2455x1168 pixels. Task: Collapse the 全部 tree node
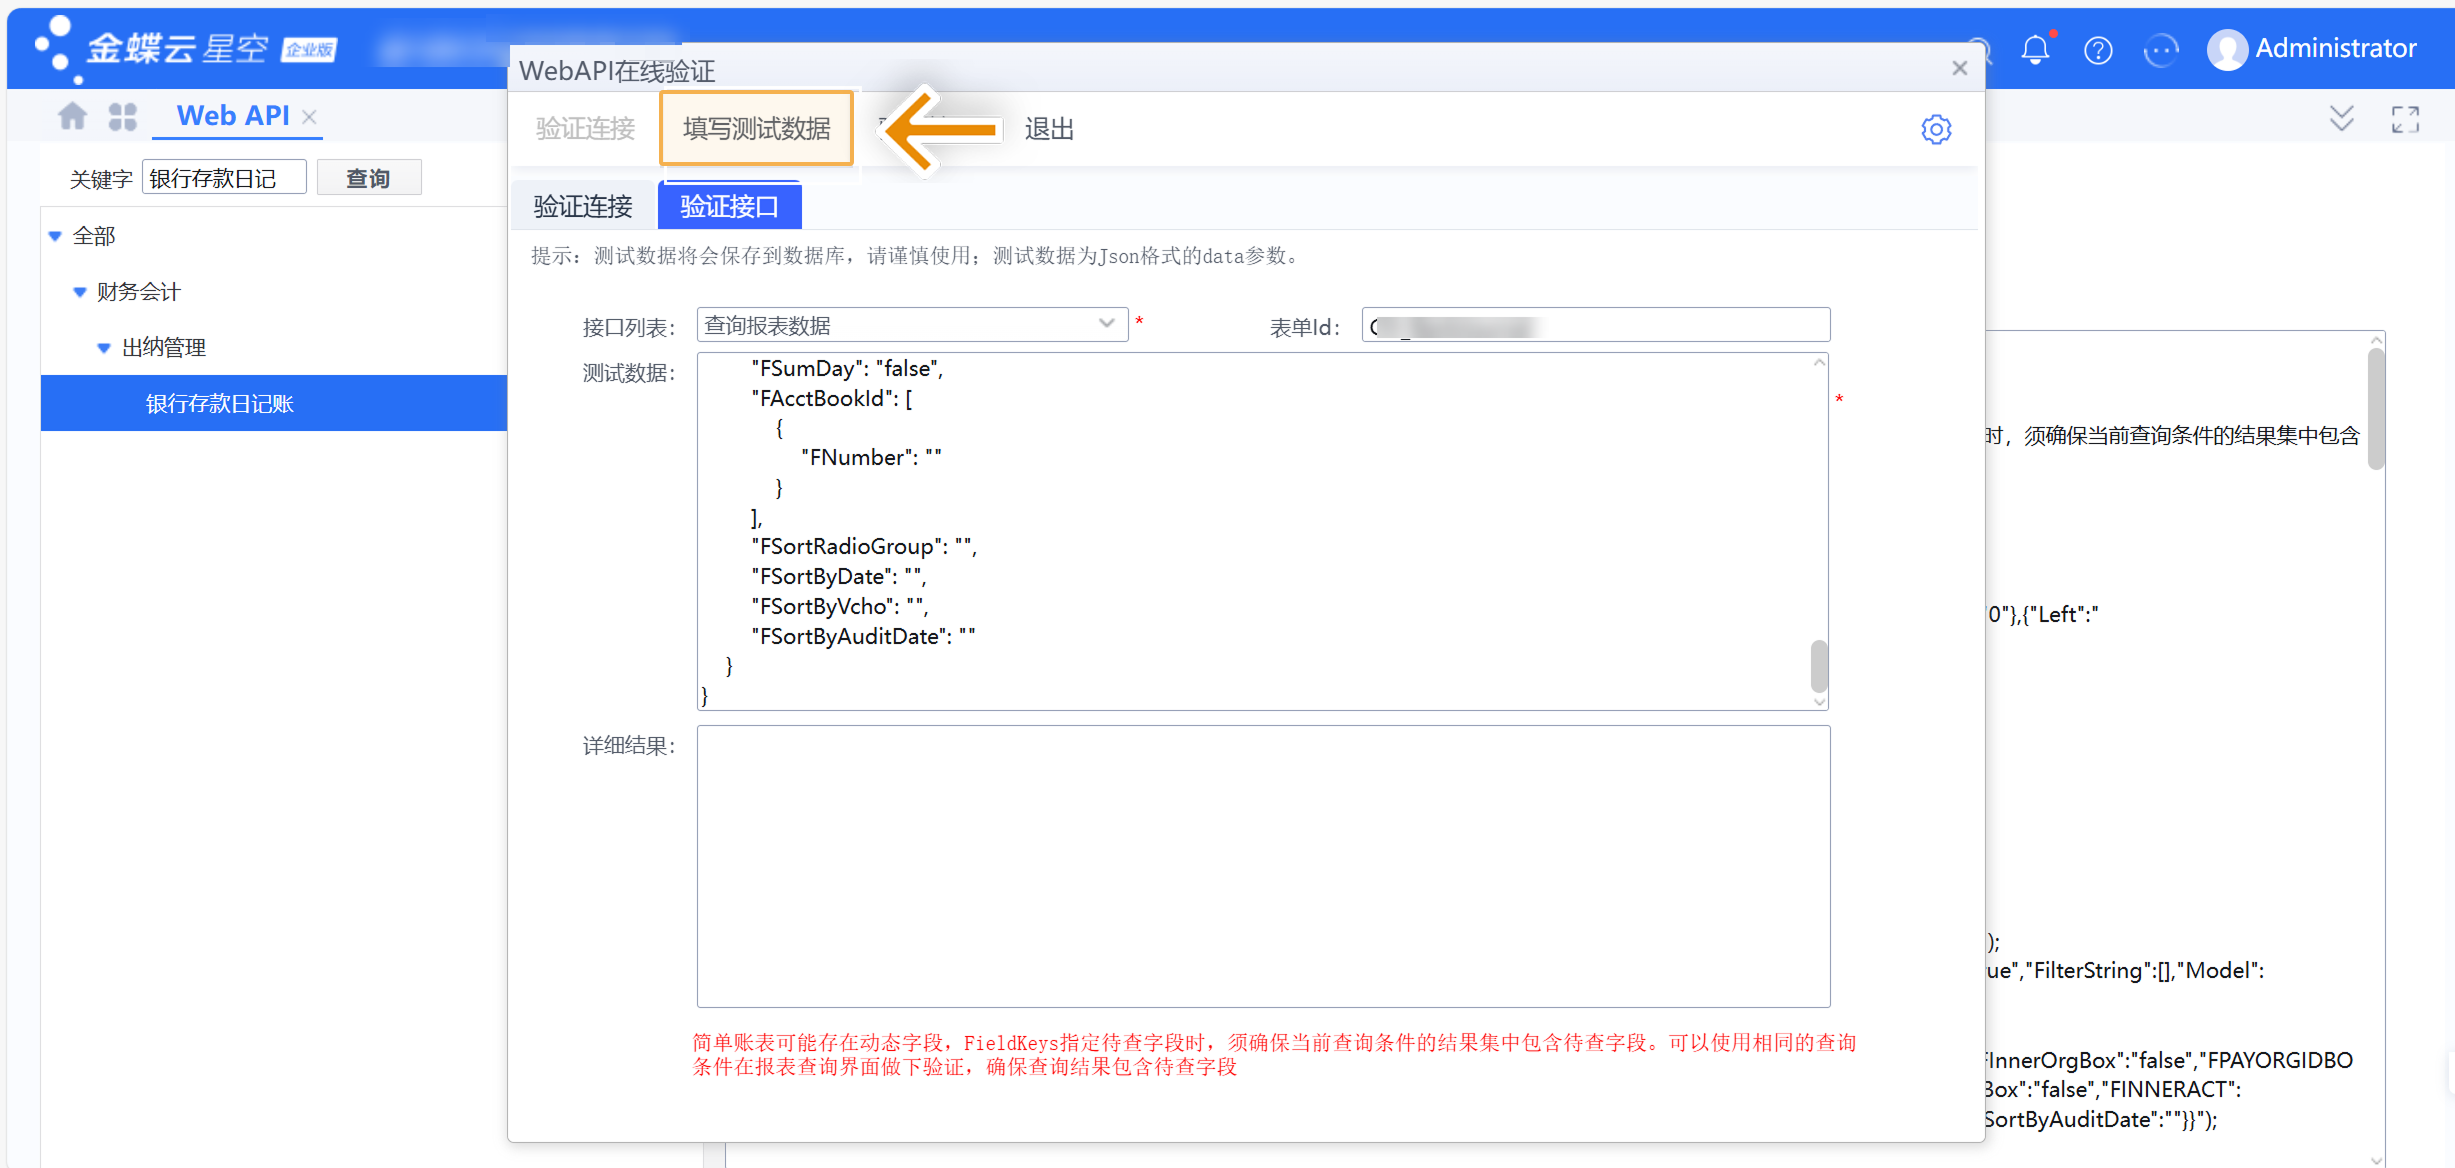(56, 237)
